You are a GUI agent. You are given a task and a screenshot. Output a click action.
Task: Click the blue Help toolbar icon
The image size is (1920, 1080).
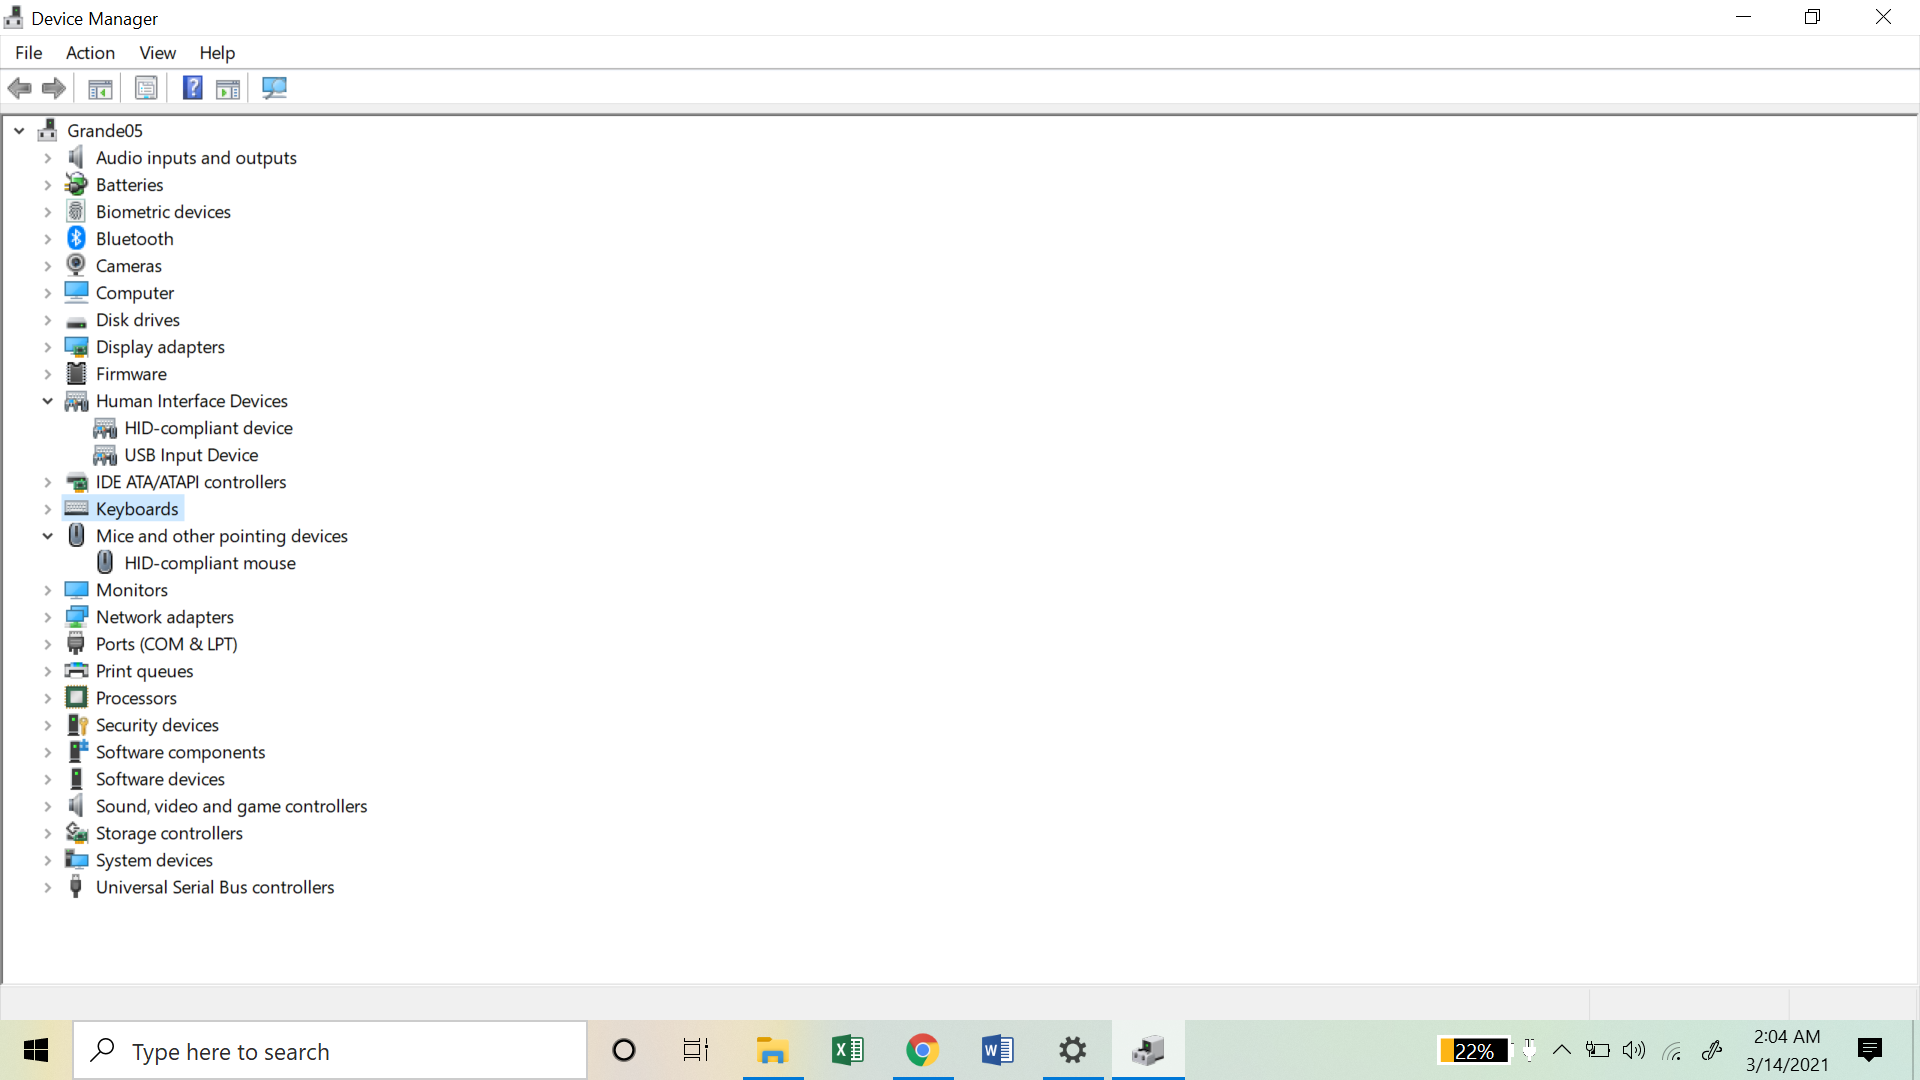point(192,88)
